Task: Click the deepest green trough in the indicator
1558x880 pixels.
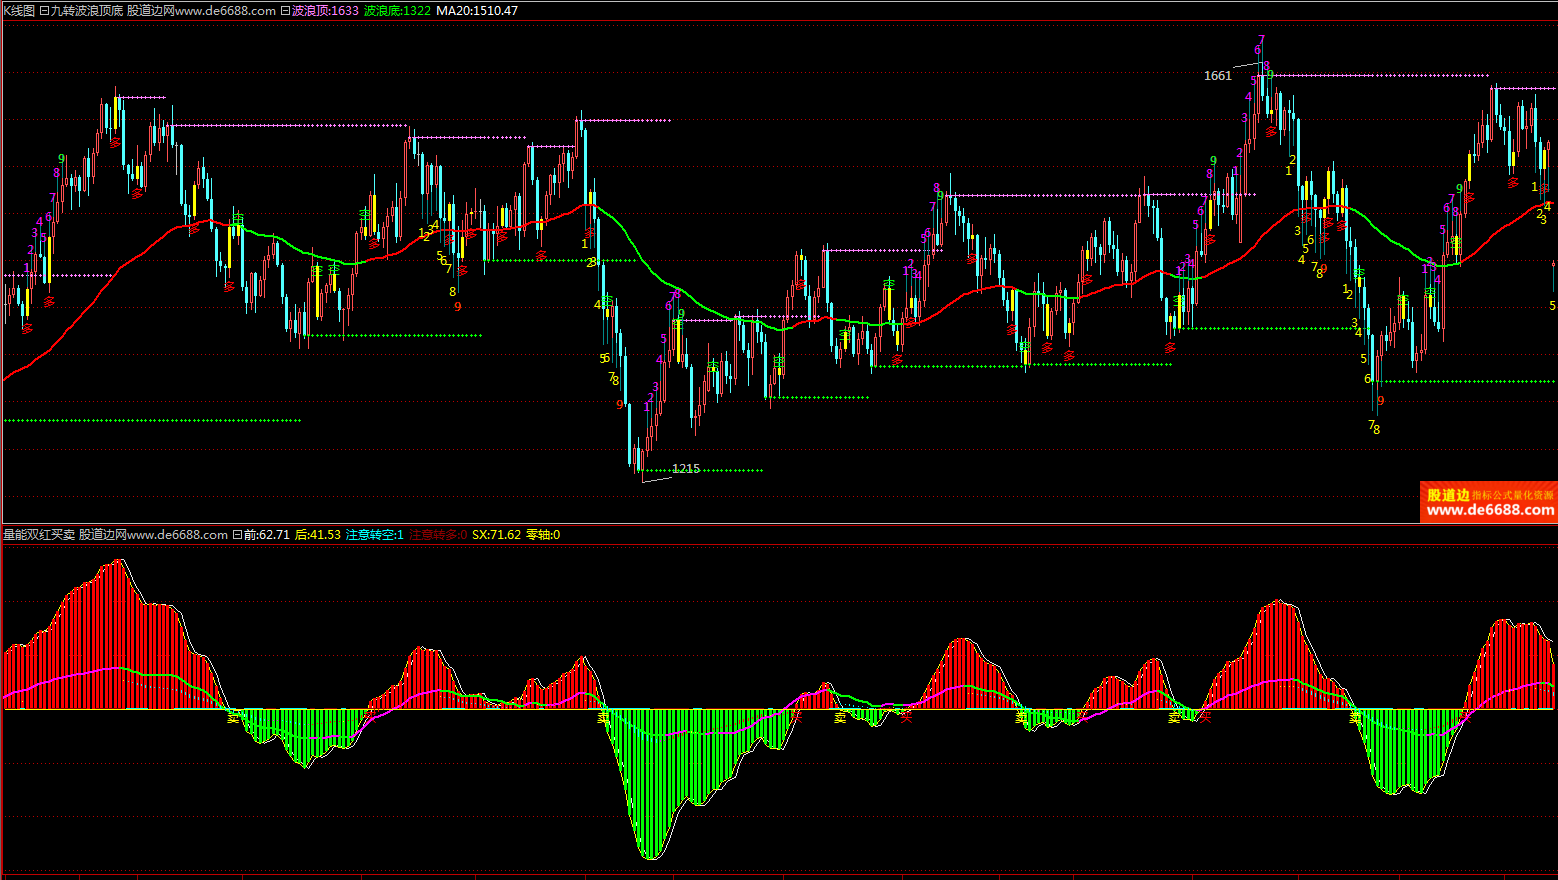Action: (651, 850)
